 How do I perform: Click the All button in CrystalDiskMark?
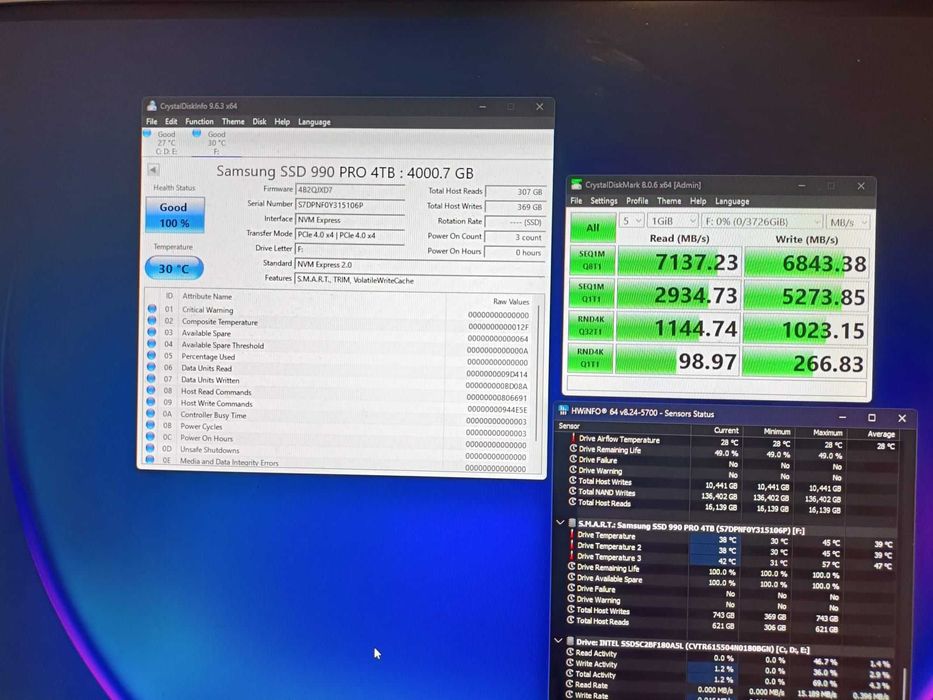tap(593, 228)
